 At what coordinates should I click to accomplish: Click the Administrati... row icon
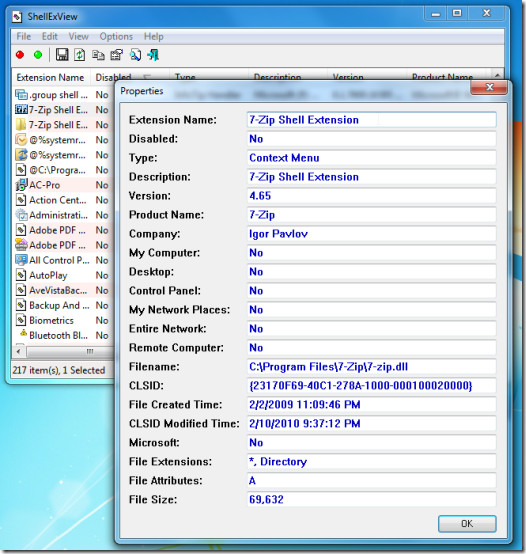21,215
